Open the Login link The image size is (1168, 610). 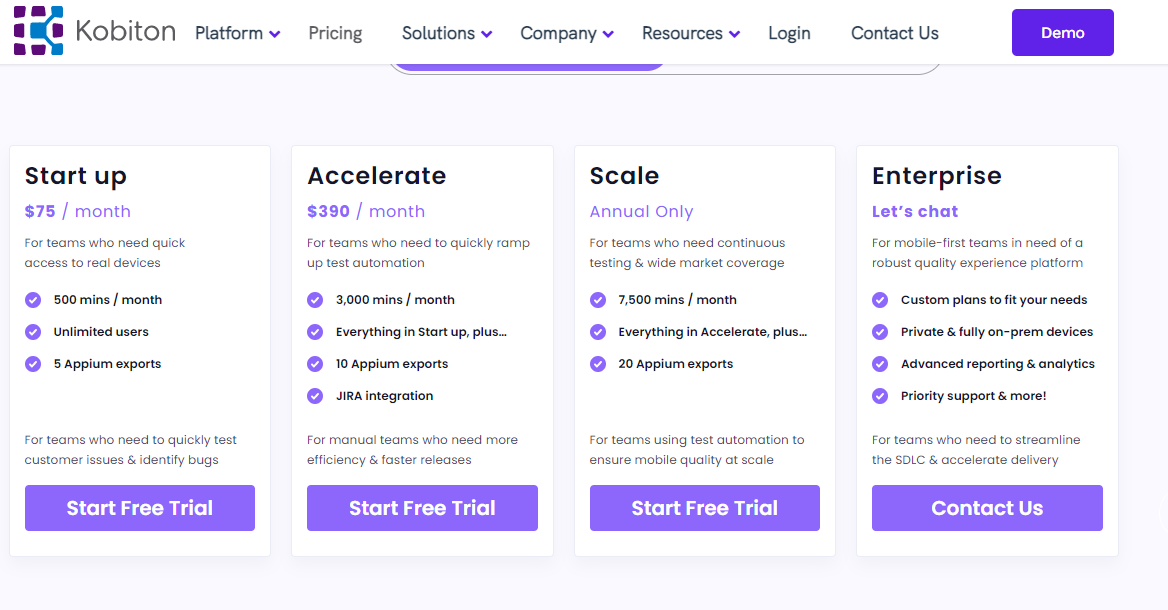click(790, 34)
